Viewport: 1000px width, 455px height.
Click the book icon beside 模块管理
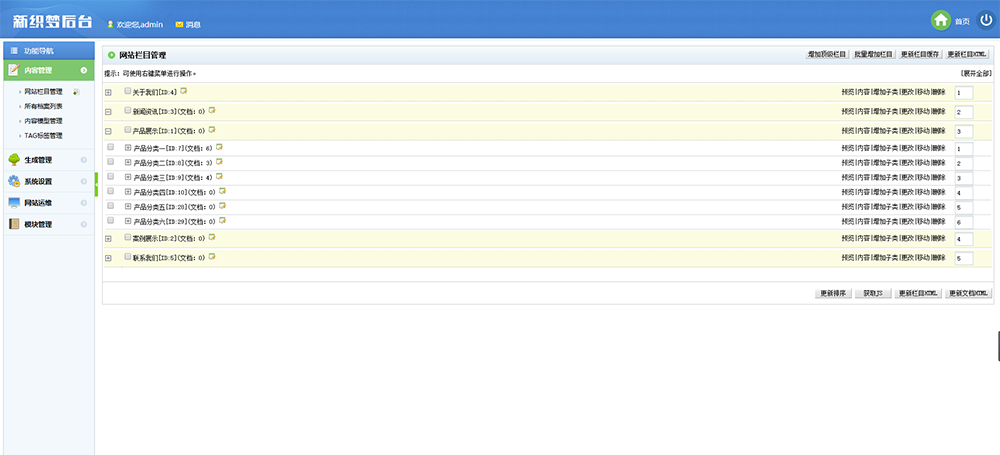pyautogui.click(x=14, y=224)
